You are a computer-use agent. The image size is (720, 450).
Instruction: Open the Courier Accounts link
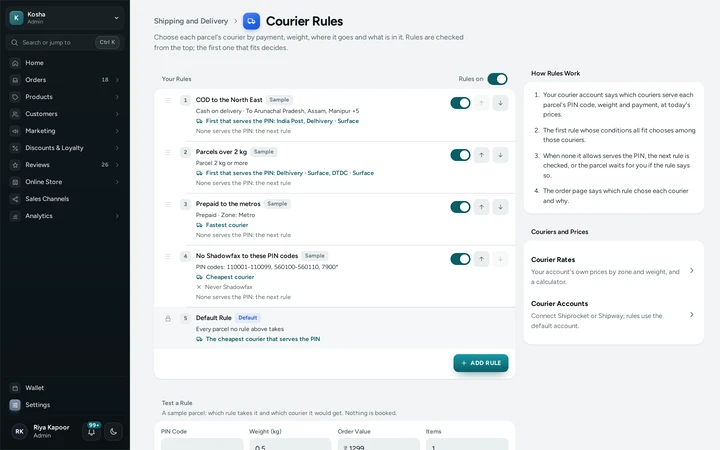click(x=613, y=314)
